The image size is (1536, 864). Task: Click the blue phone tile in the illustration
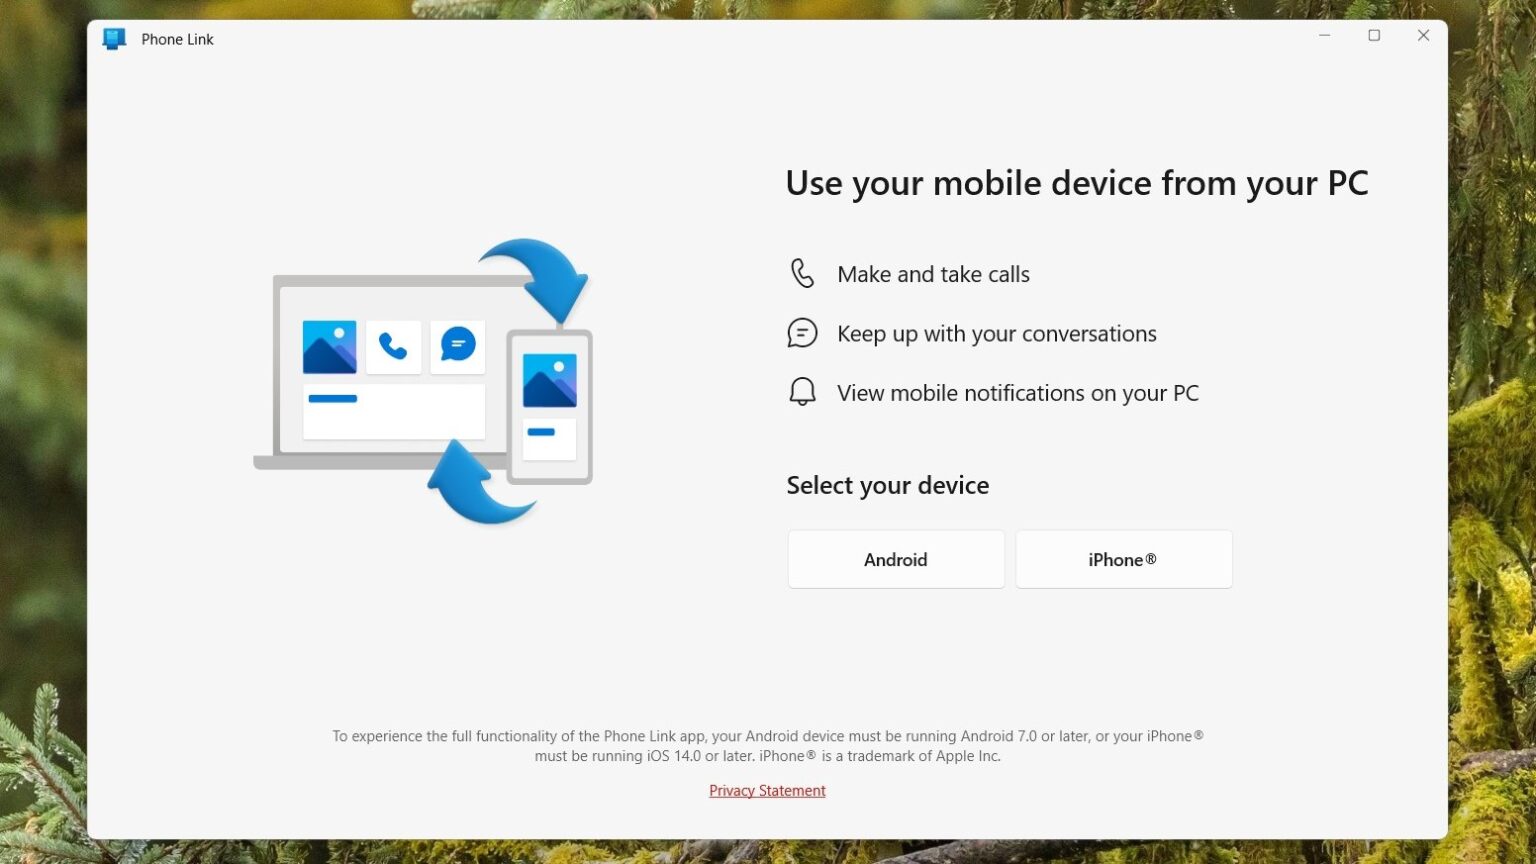pyautogui.click(x=393, y=346)
